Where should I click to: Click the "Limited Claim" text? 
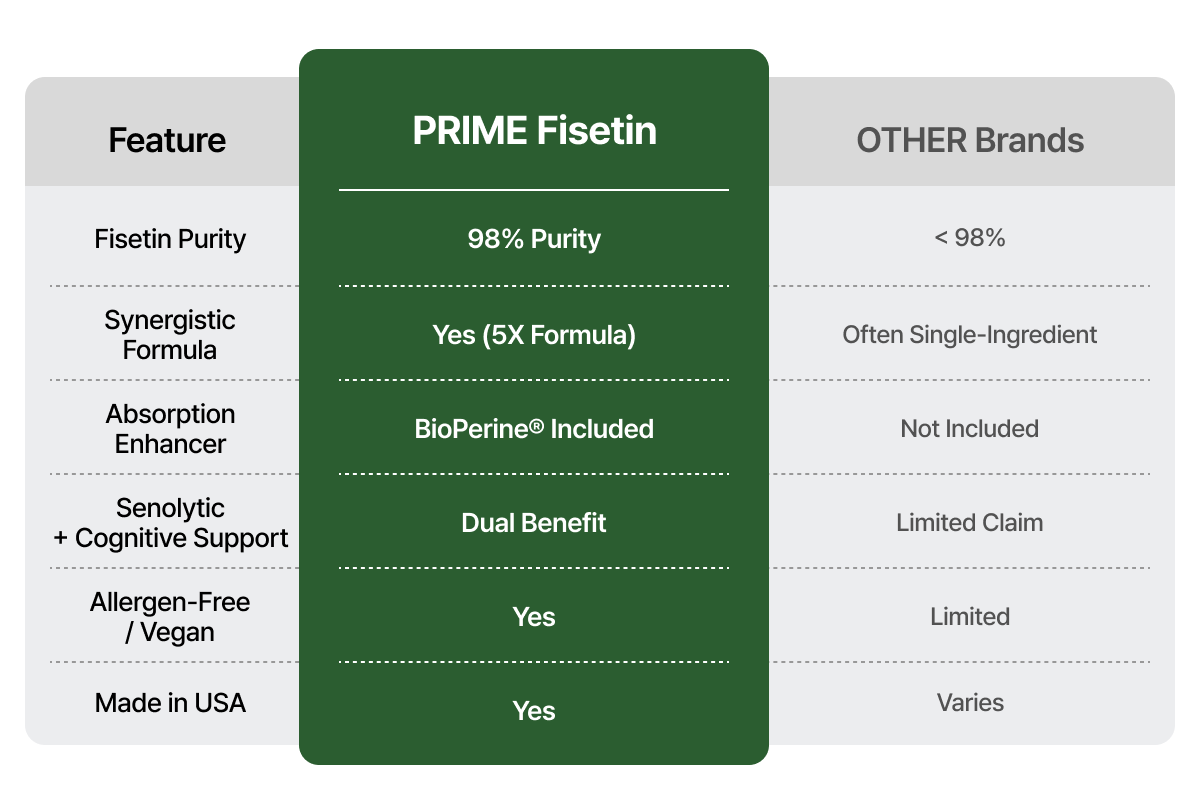coord(970,523)
